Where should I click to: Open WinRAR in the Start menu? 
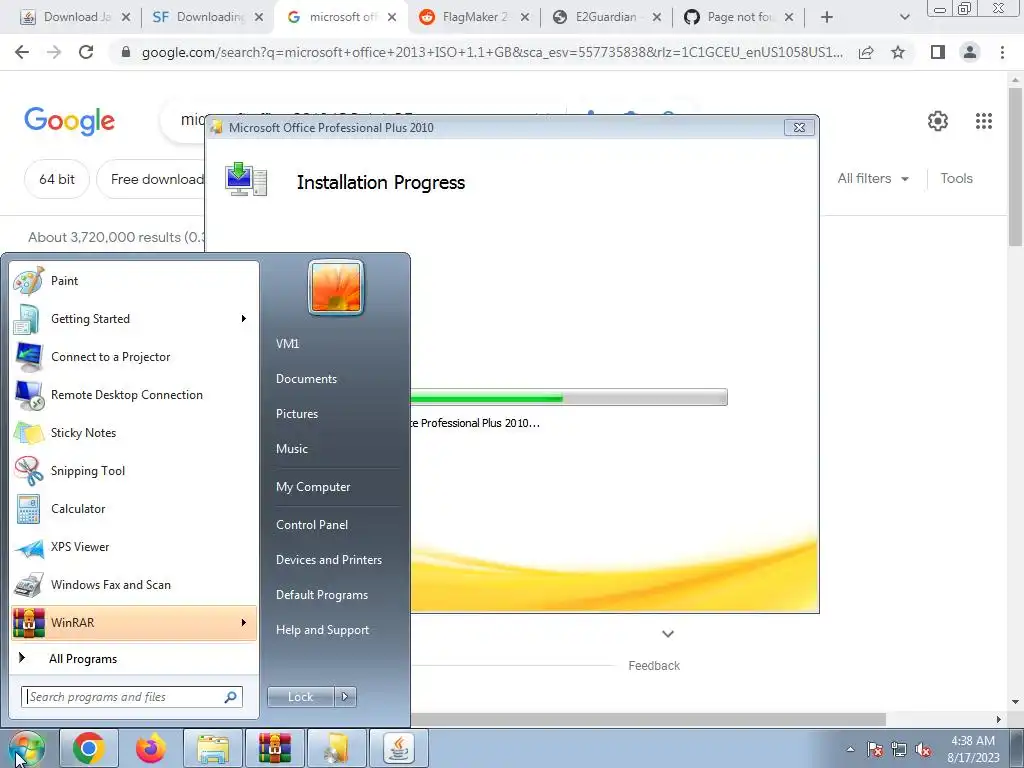pos(134,622)
